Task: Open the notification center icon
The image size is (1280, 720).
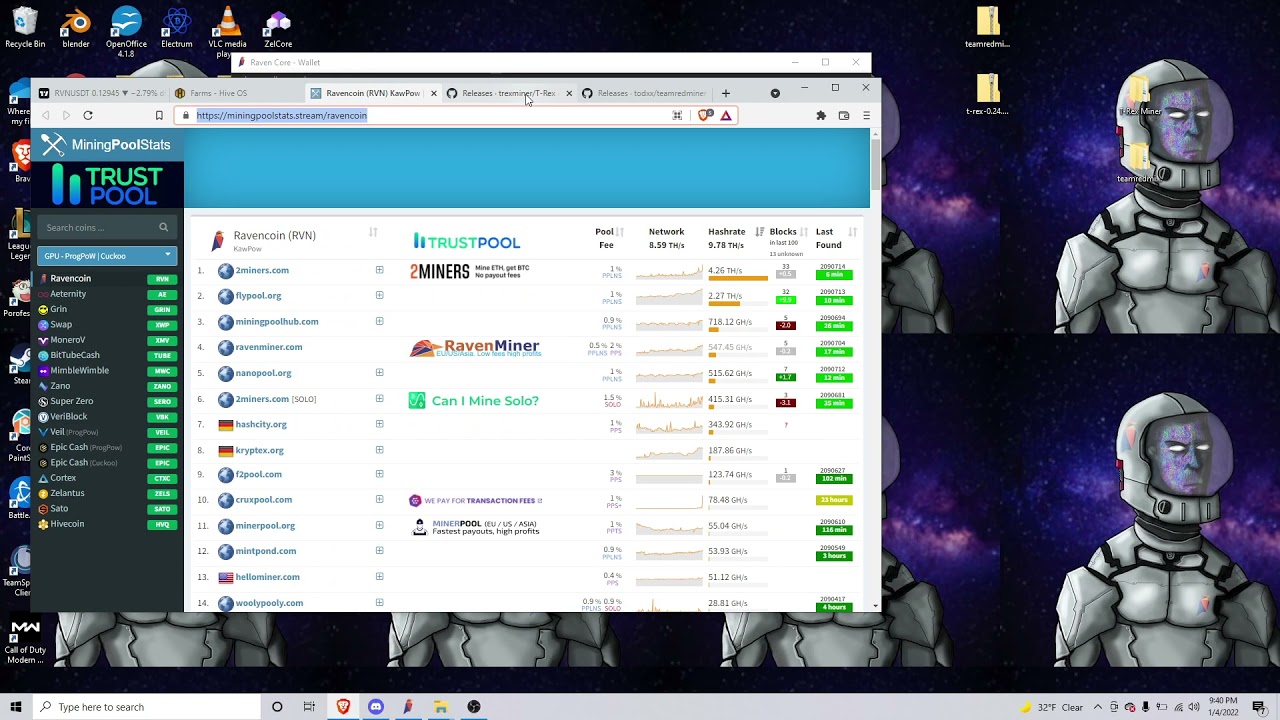Action: click(1257, 707)
